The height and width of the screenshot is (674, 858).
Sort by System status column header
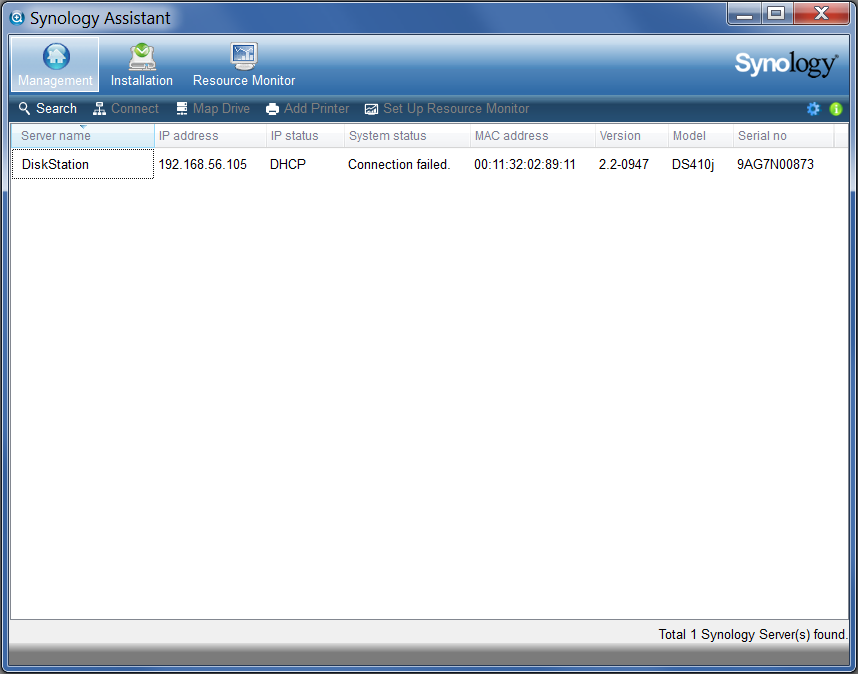[407, 136]
